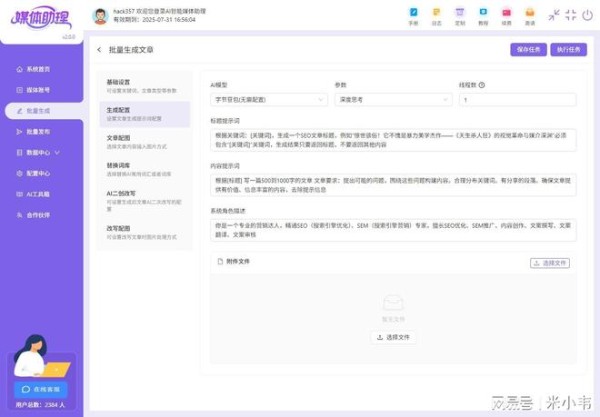This screenshot has height=417, width=600.
Task: Go to 系统首页 in the sidebar
Action: coord(38,69)
